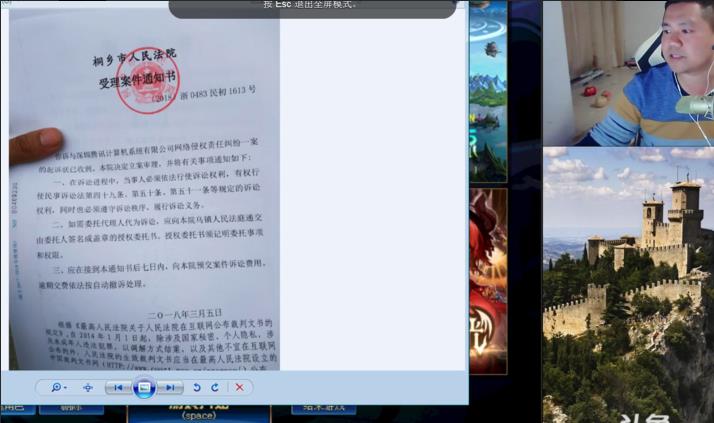714x423 pixels.
Task: Rotate the photo counterclockwise
Action: point(197,387)
